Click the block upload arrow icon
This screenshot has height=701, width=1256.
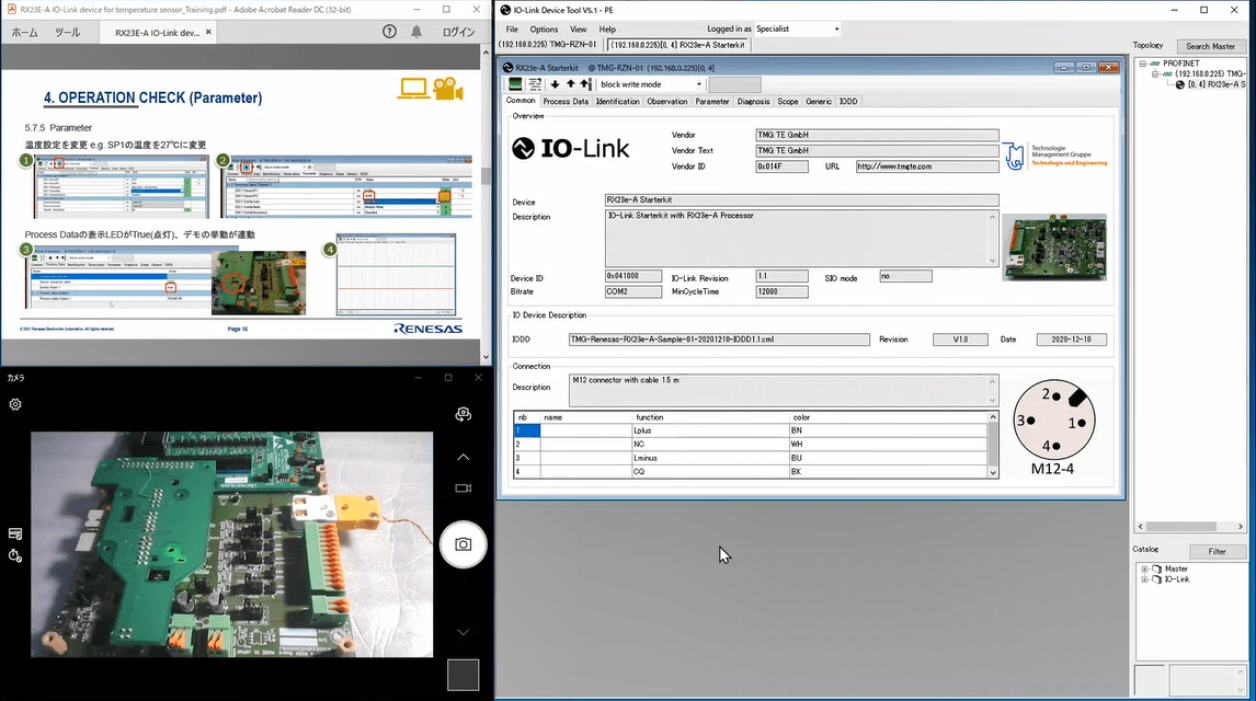click(x=586, y=85)
